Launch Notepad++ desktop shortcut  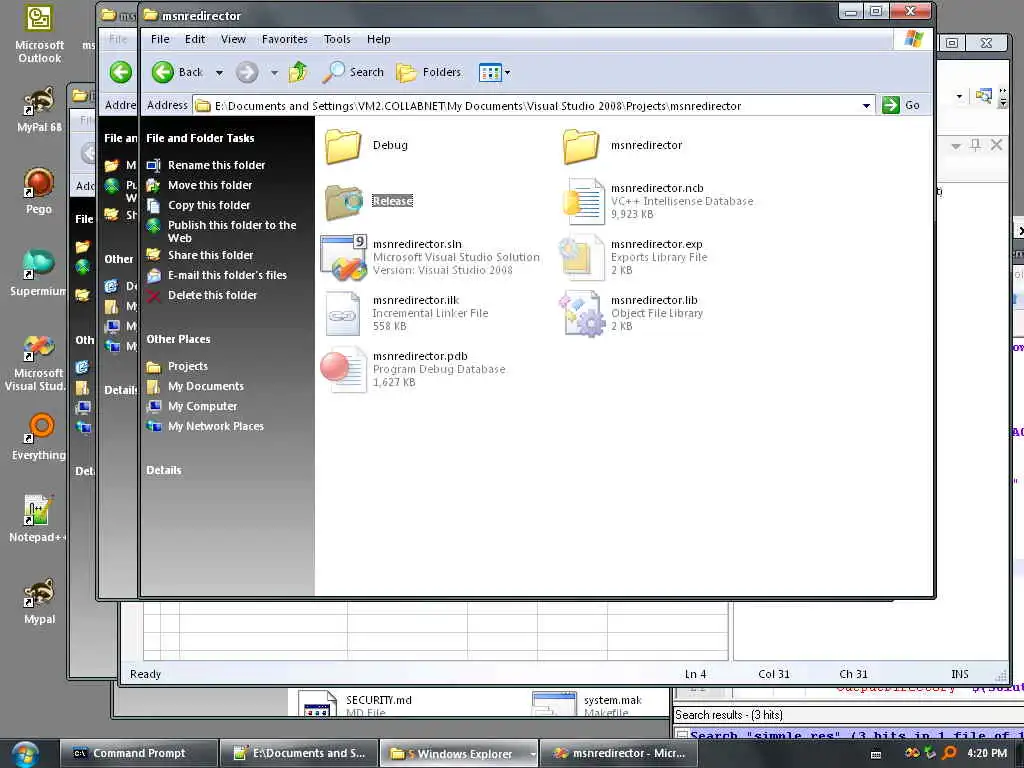(x=37, y=519)
